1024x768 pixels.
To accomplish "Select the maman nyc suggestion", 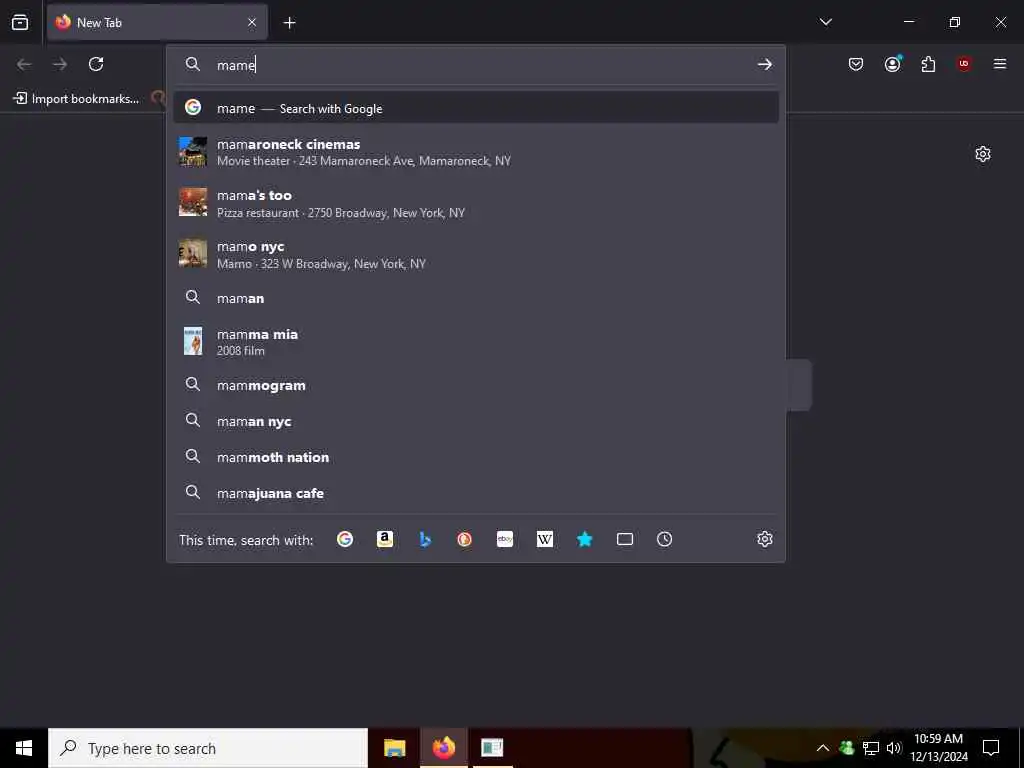I will [x=475, y=421].
